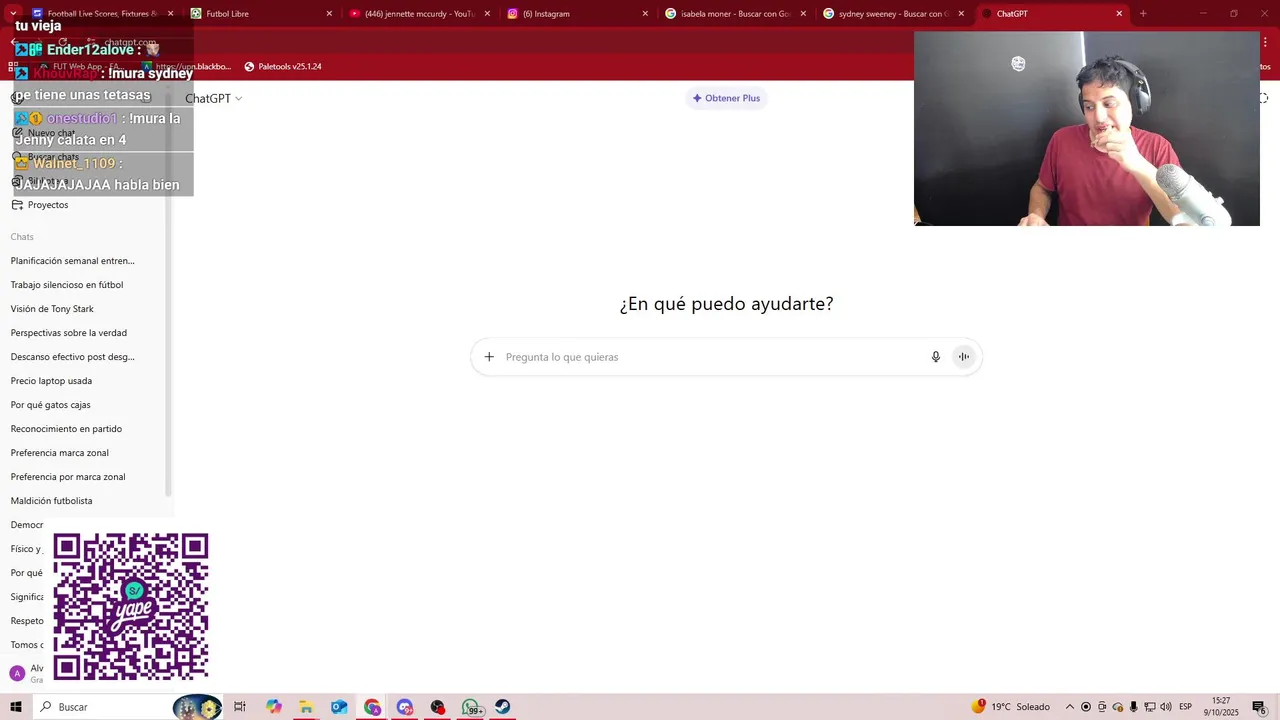Open a new browser tab with plus
Image resolution: width=1280 pixels, height=720 pixels.
pos(1143,14)
